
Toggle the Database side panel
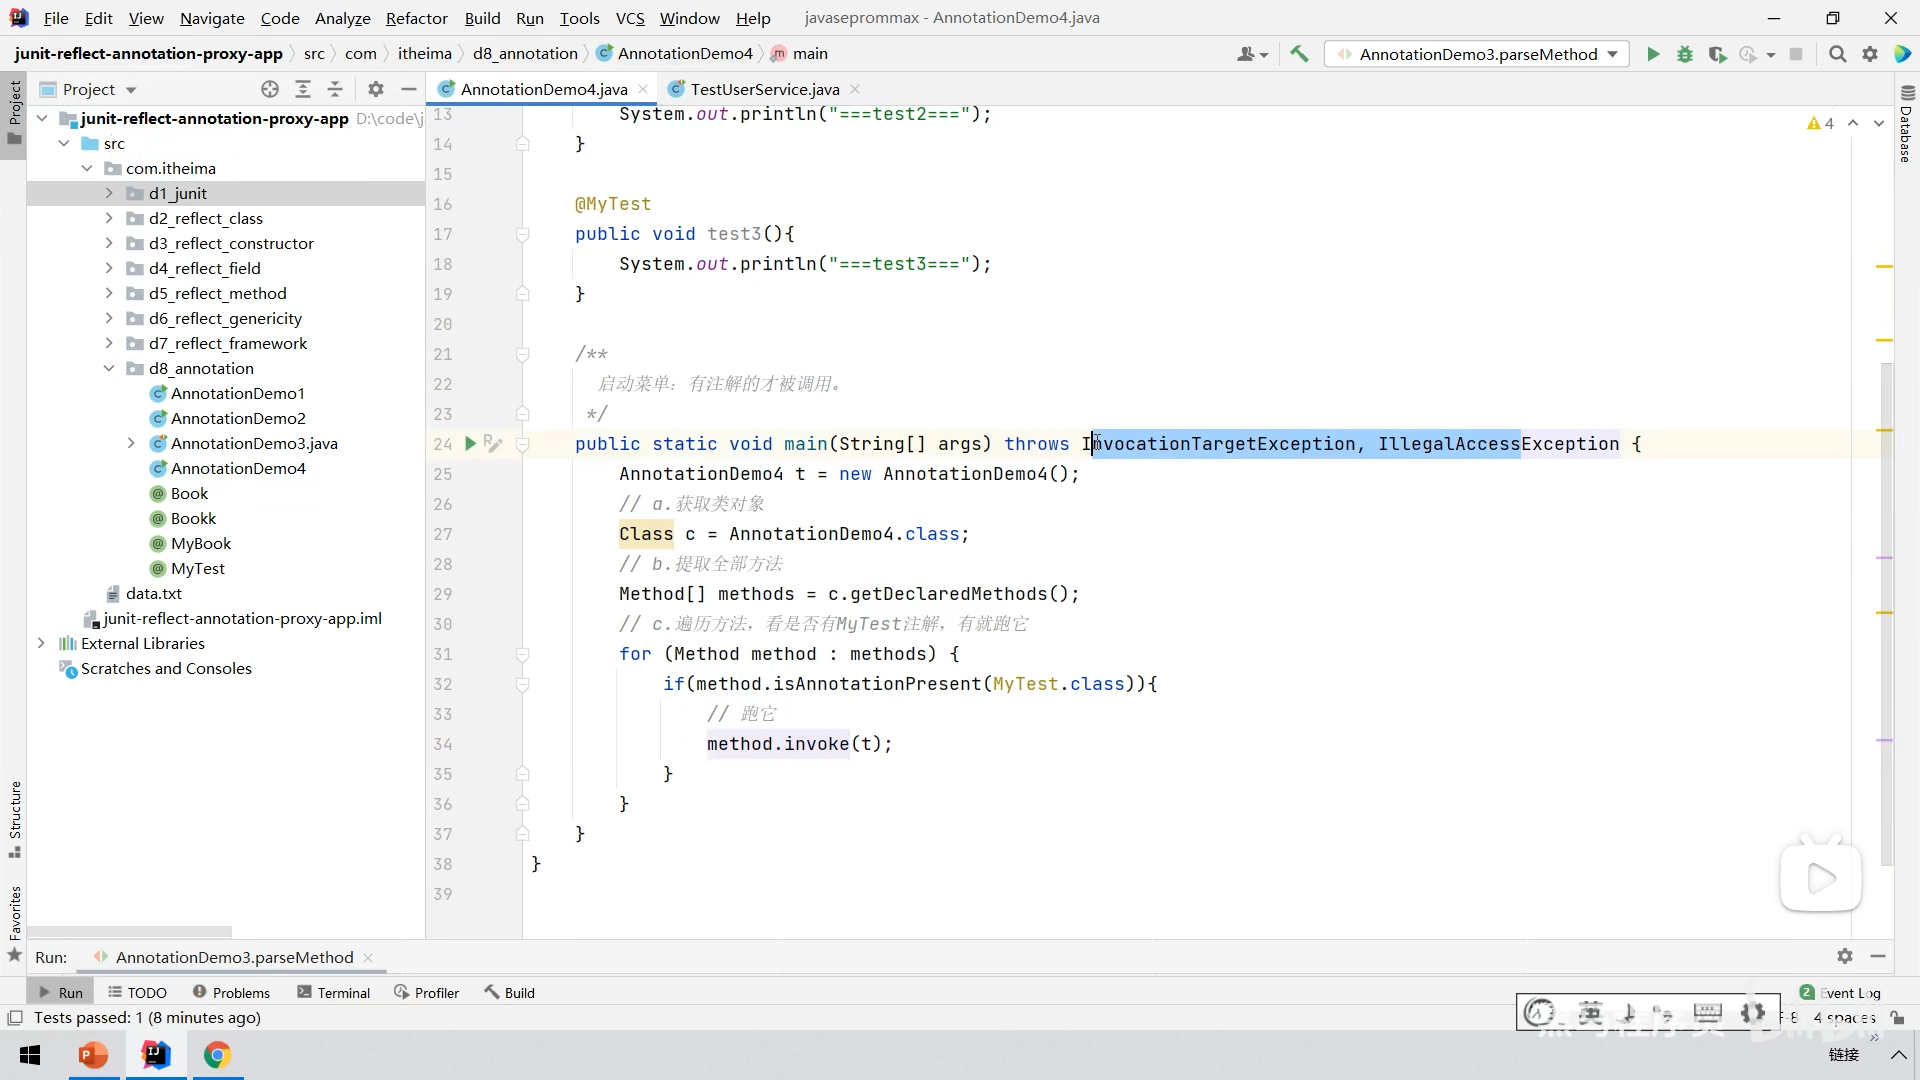pyautogui.click(x=1905, y=125)
